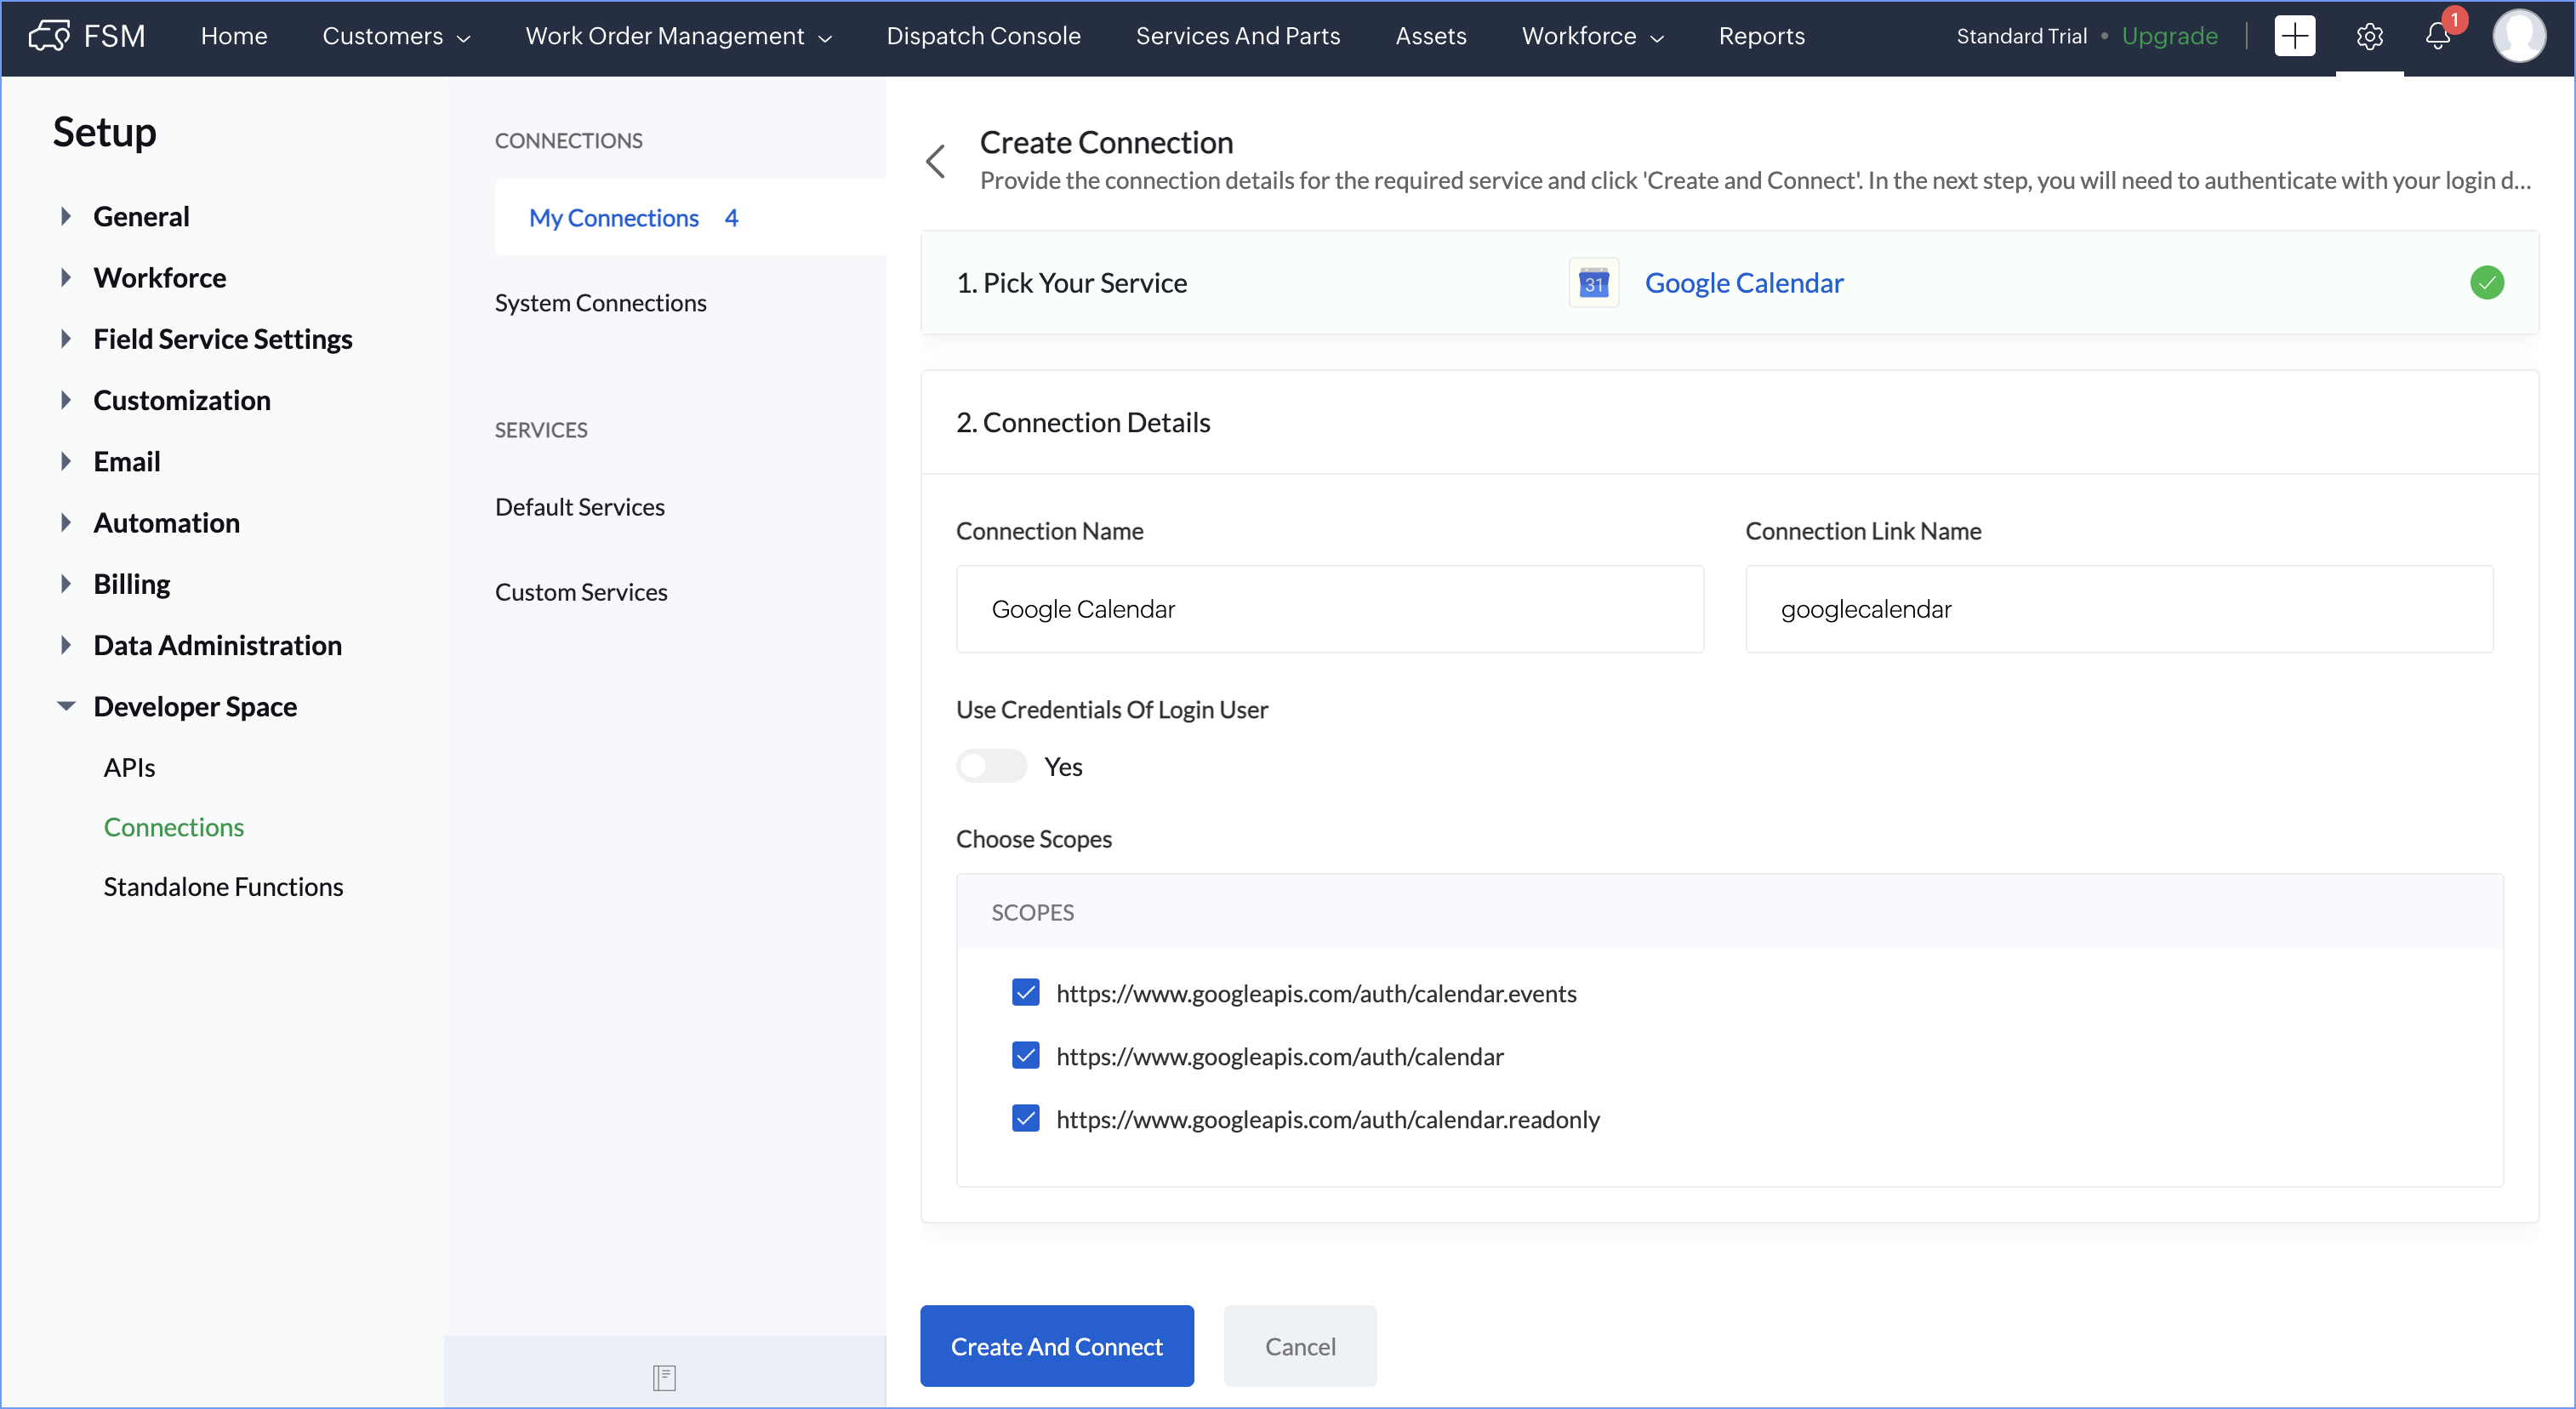Go back using the left arrow icon

click(x=936, y=161)
